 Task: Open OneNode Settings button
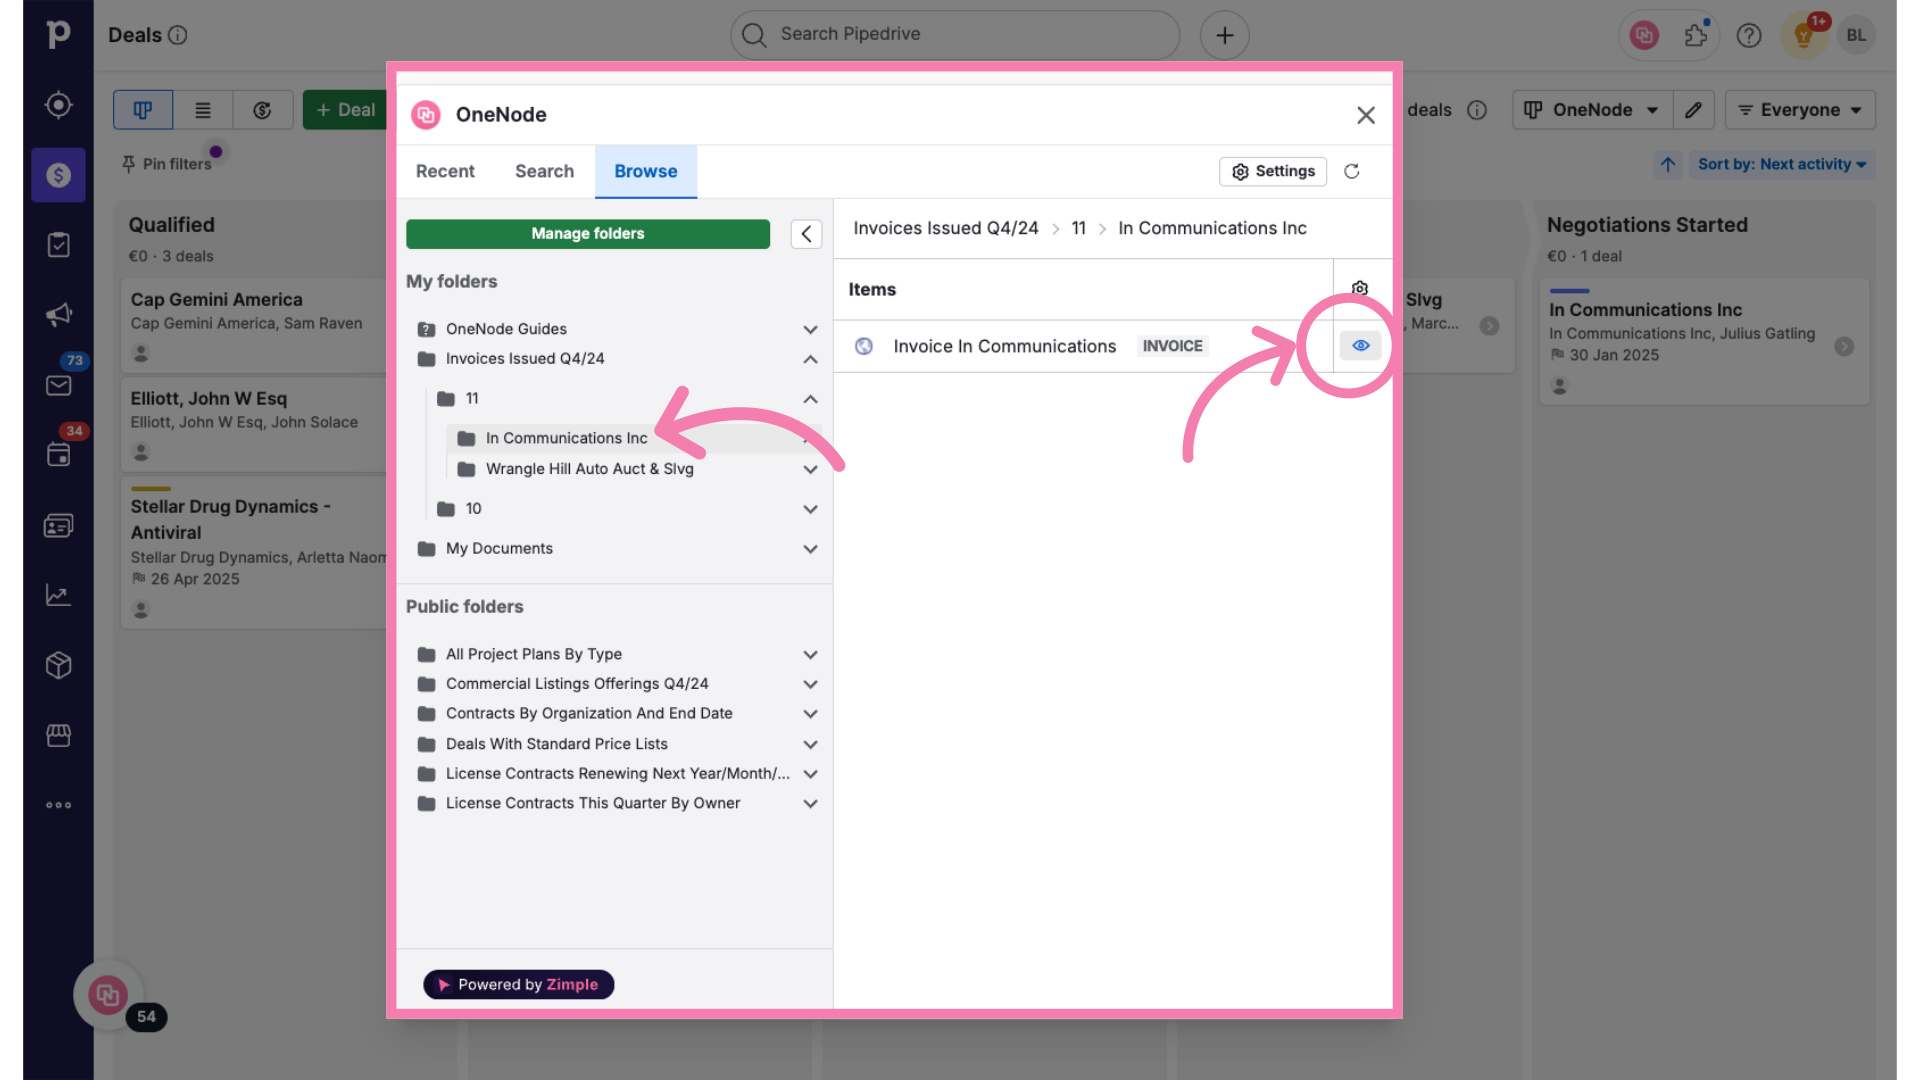point(1273,171)
